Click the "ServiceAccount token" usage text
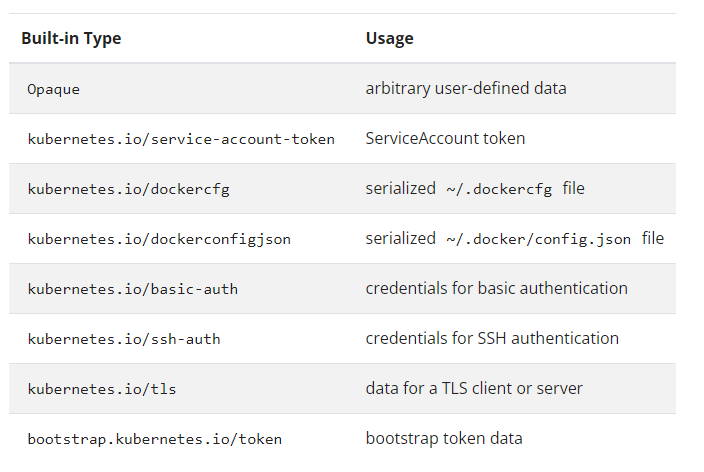Viewport: 704px width, 472px height. tap(445, 138)
